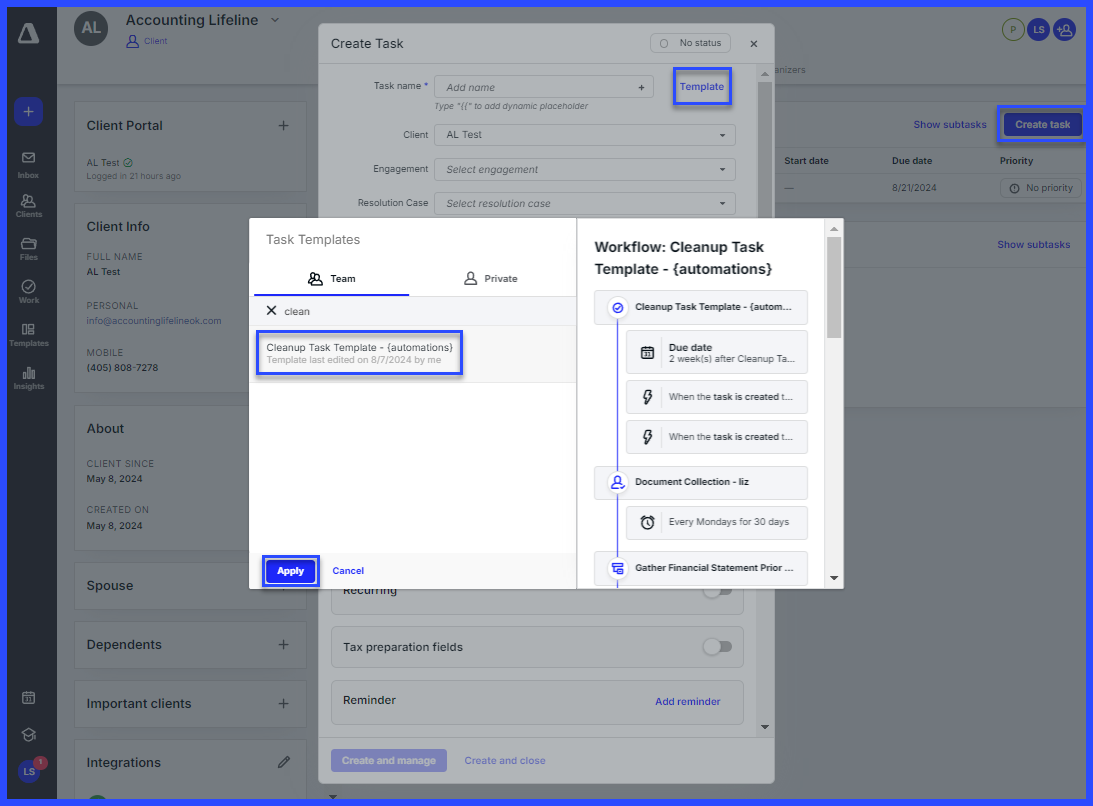Expand the Select engagement dropdown
This screenshot has width=1093, height=806.
[x=584, y=170]
